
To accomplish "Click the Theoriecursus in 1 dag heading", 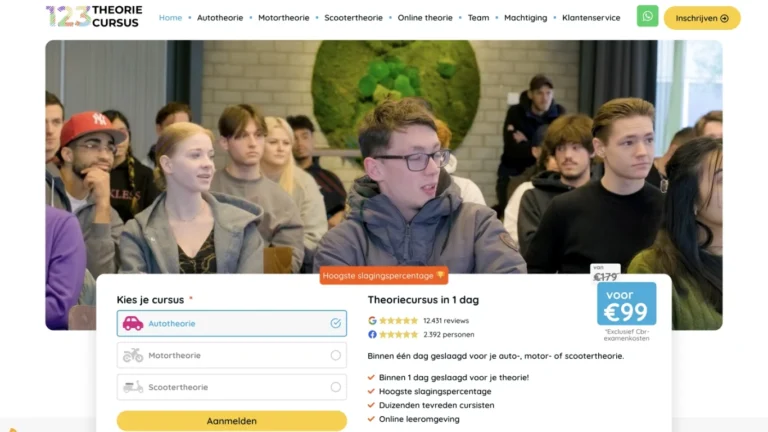I will coord(423,300).
